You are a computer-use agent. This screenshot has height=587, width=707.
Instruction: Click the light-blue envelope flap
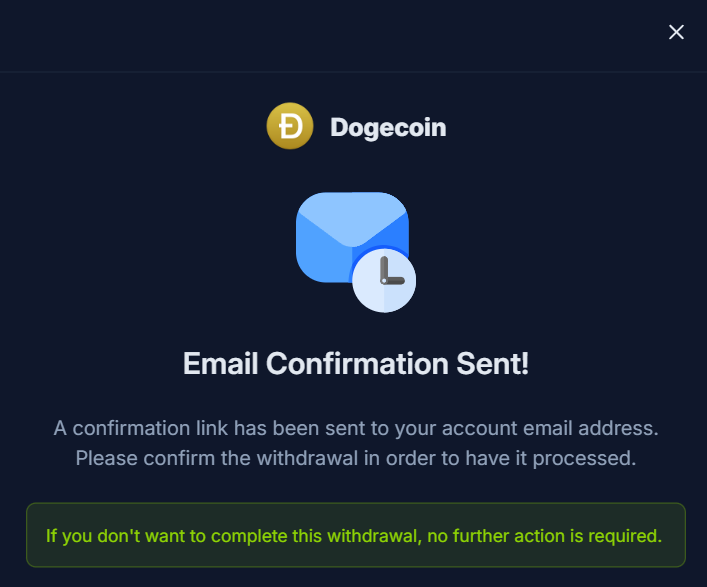coord(352,220)
